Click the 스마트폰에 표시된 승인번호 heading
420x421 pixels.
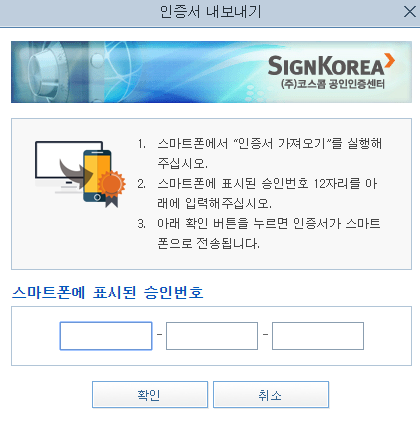tap(108, 292)
